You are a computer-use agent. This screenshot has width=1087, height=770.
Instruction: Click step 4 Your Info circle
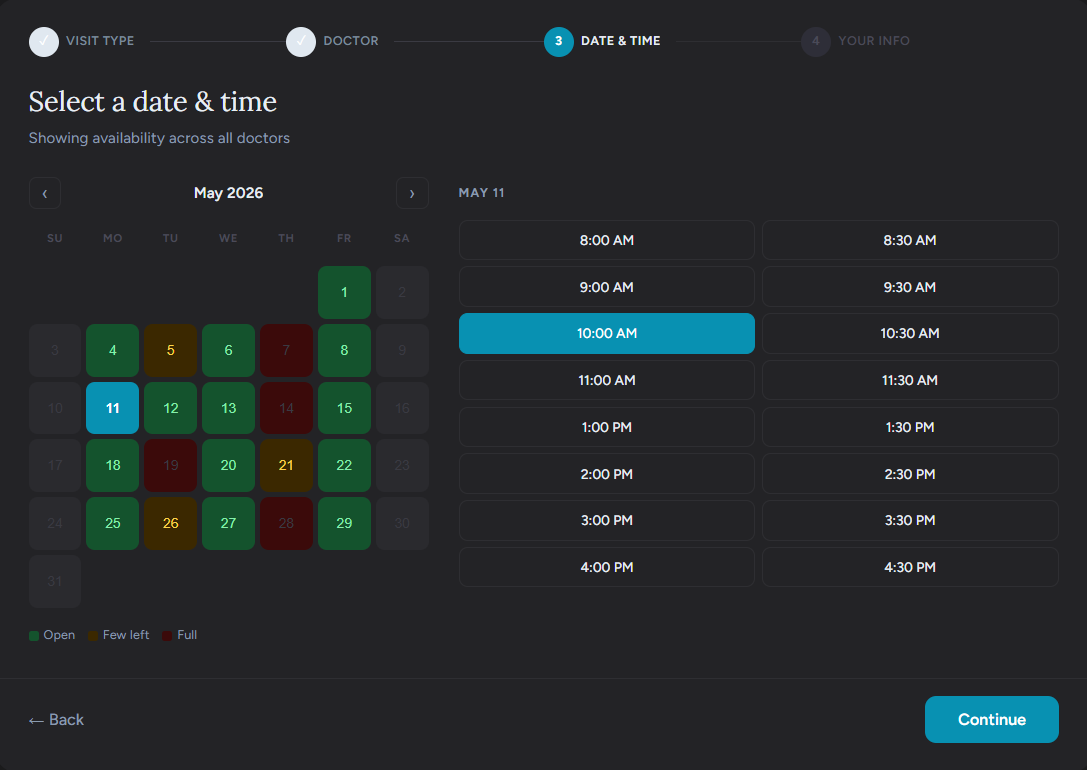tap(815, 41)
